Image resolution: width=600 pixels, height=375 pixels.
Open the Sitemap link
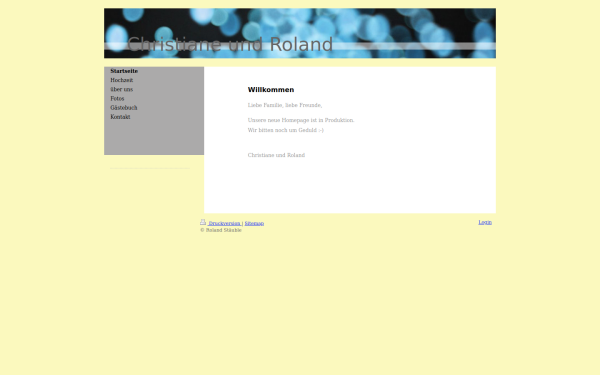pyautogui.click(x=254, y=223)
